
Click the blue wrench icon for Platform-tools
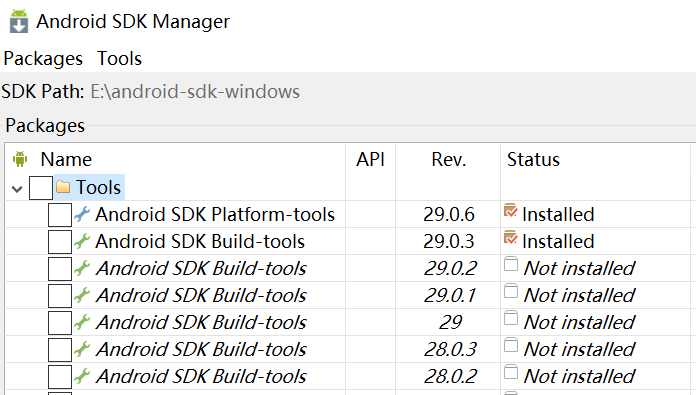pyautogui.click(x=82, y=214)
